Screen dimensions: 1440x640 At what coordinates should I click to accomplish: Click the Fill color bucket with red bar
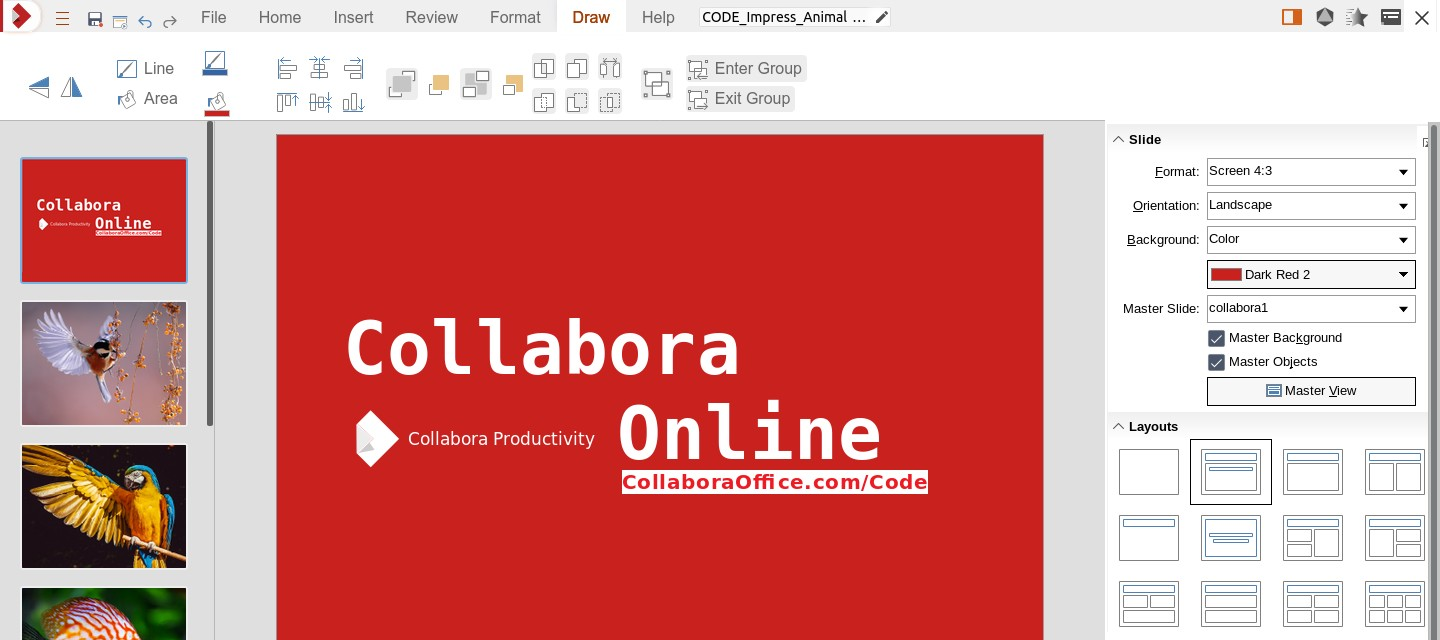point(217,104)
